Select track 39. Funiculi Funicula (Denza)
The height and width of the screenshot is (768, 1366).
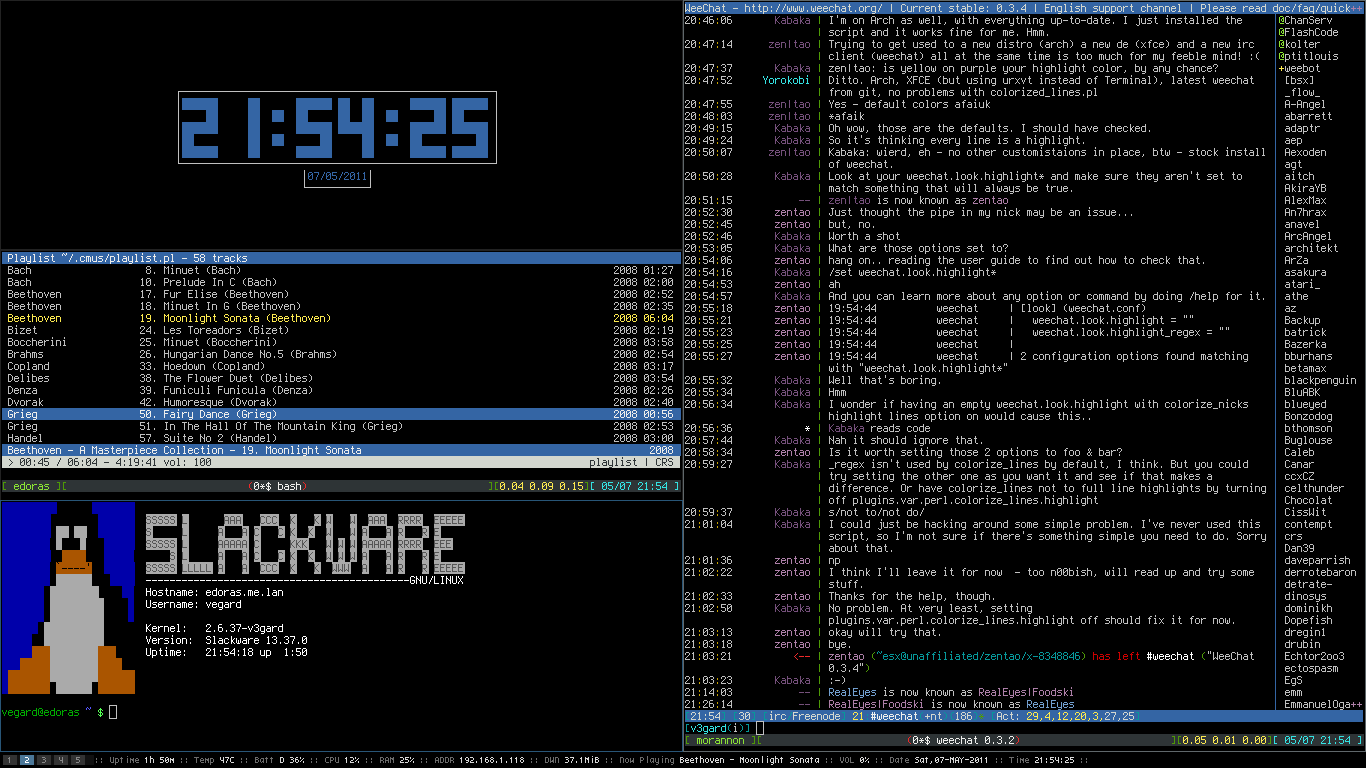click(341, 390)
